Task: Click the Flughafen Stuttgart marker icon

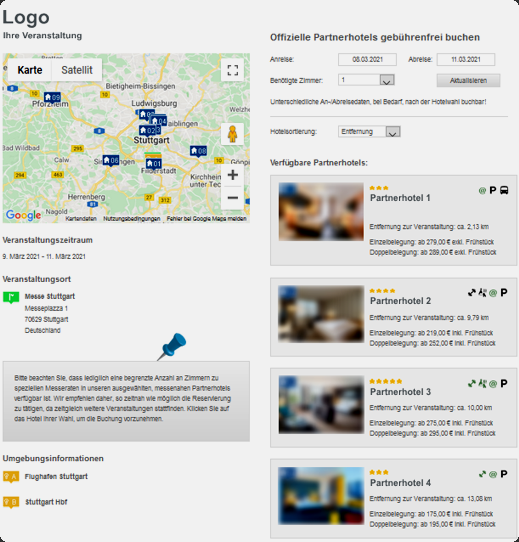Action: 11,477
